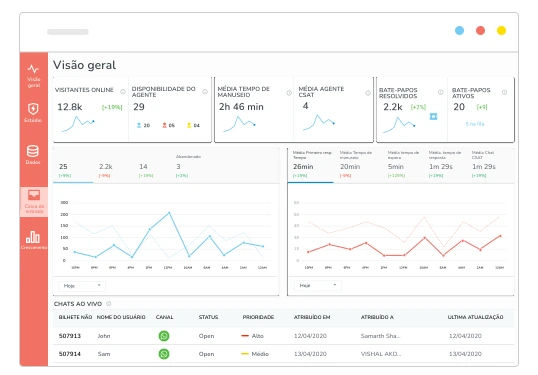Click WhatsApp channel icon for Sam
The image size is (538, 375).
coord(164,354)
